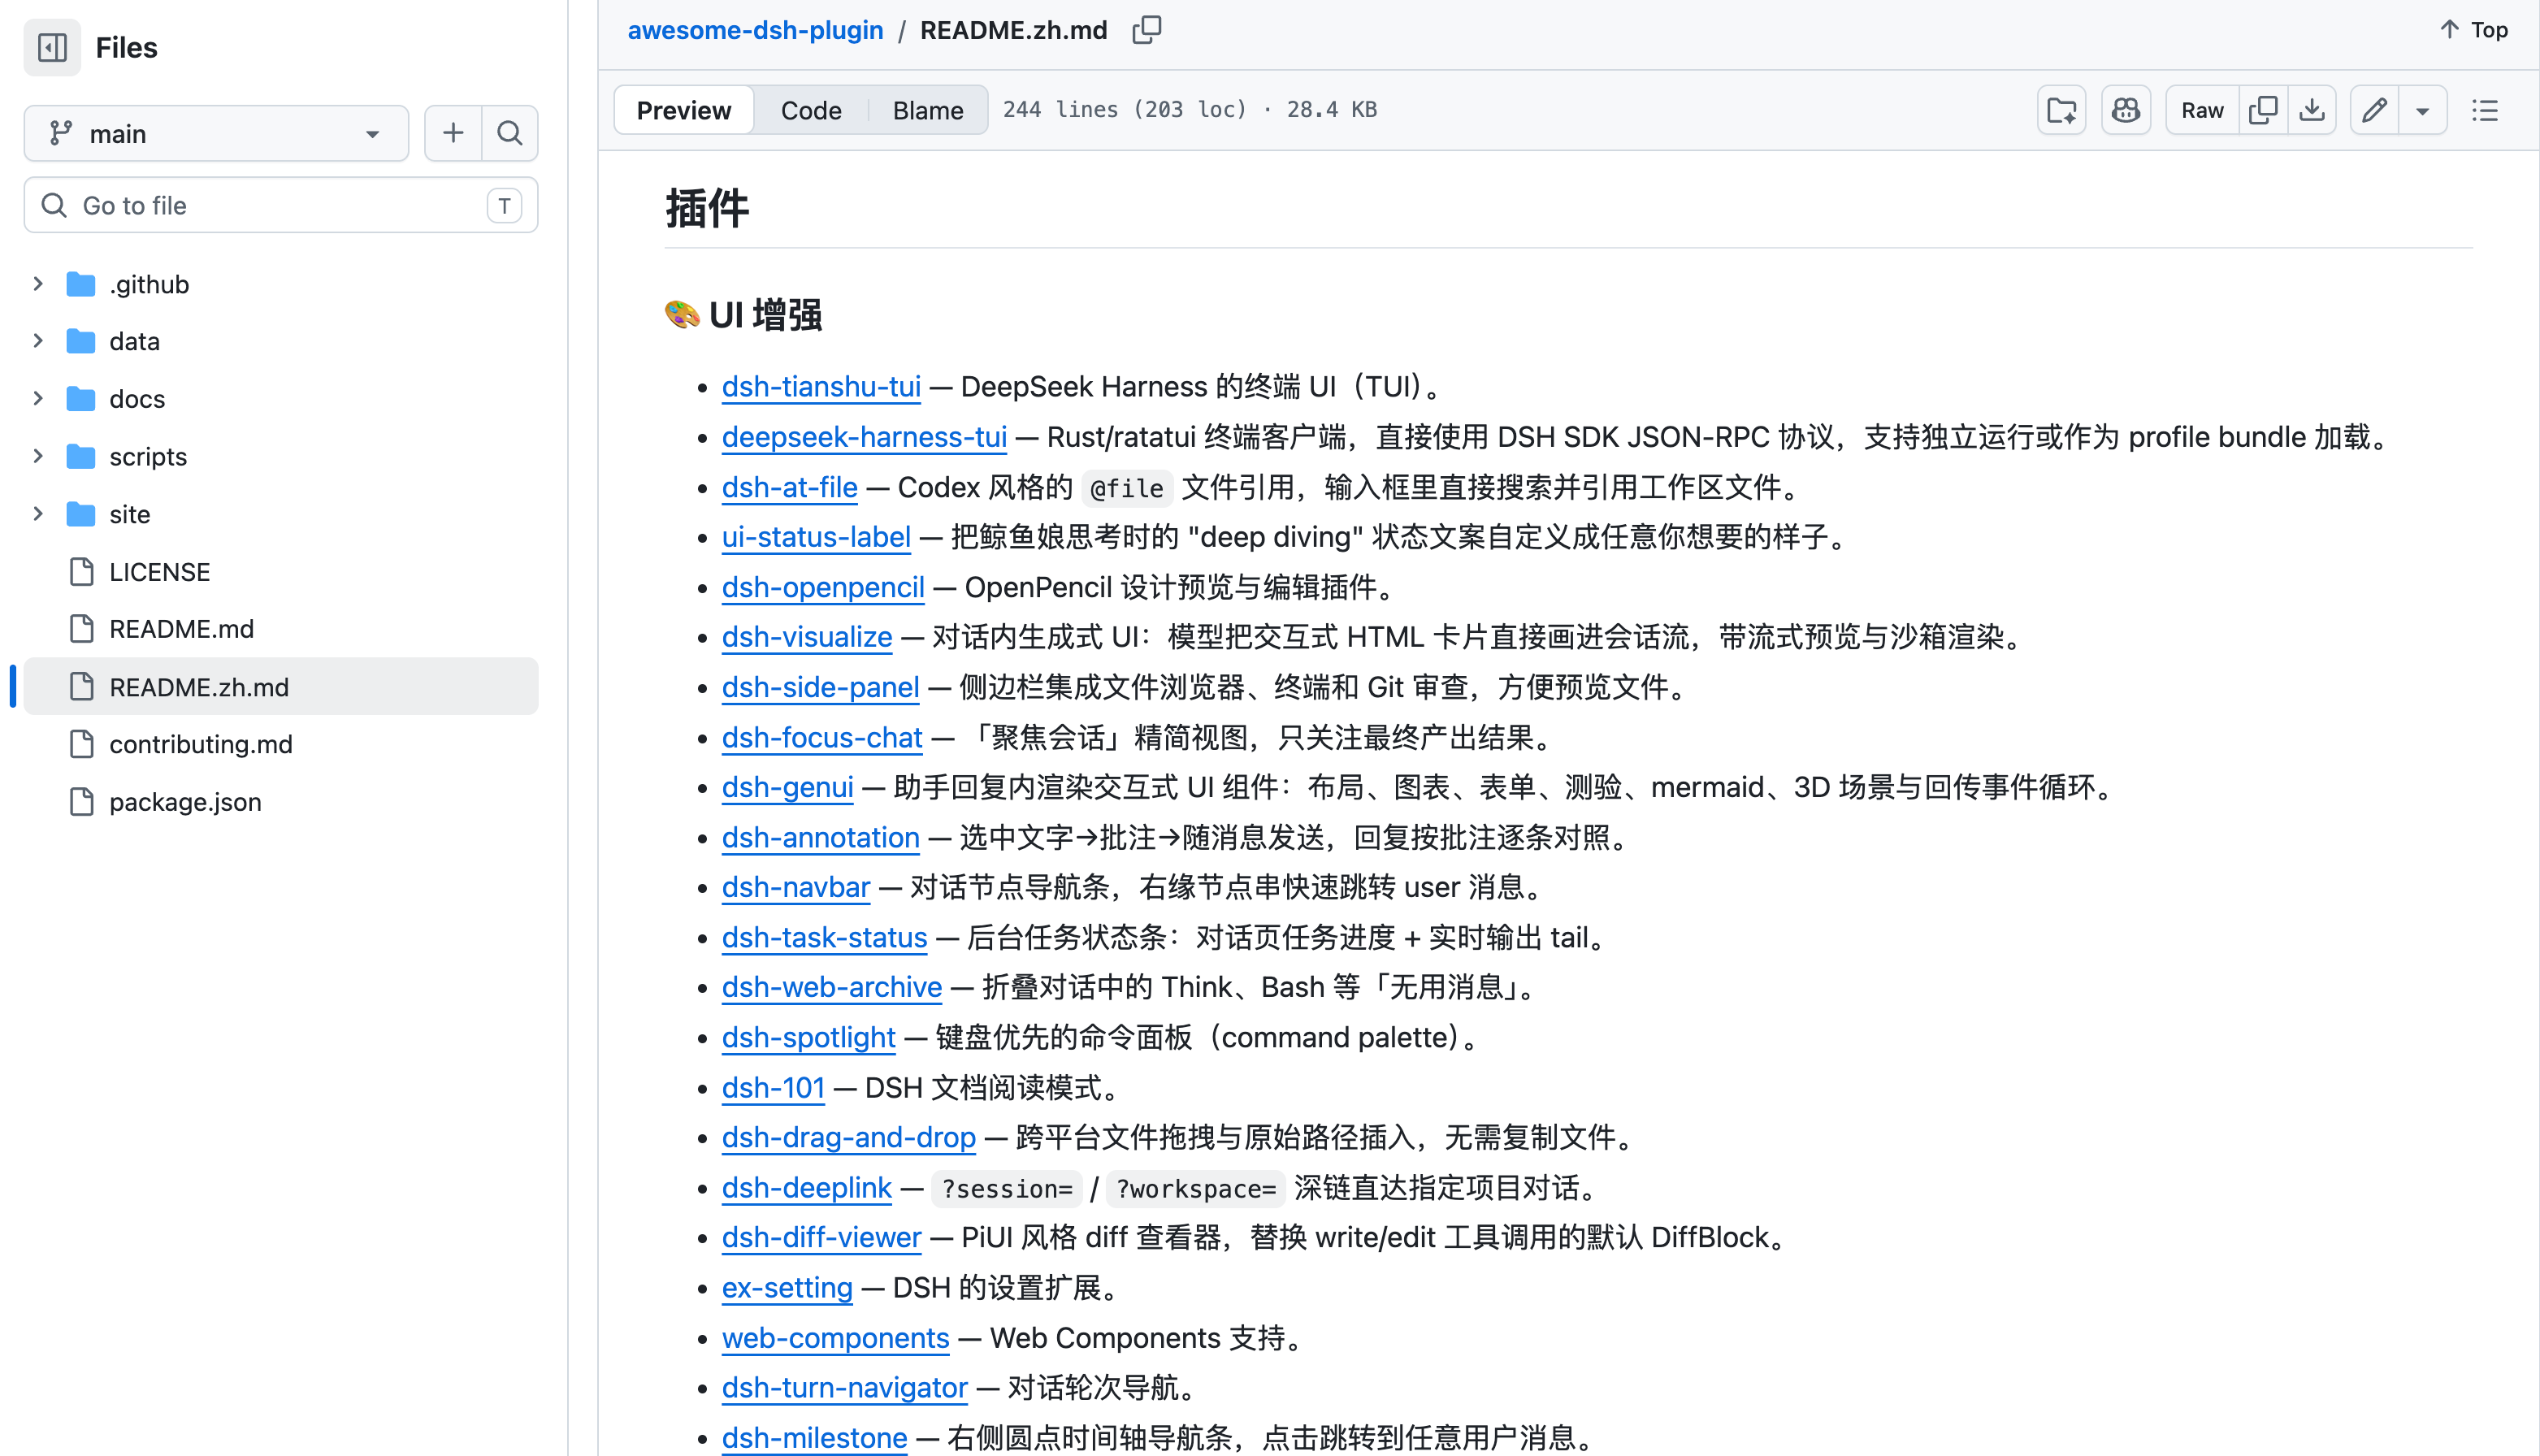Open more edit options dropdown arrow

2423,110
